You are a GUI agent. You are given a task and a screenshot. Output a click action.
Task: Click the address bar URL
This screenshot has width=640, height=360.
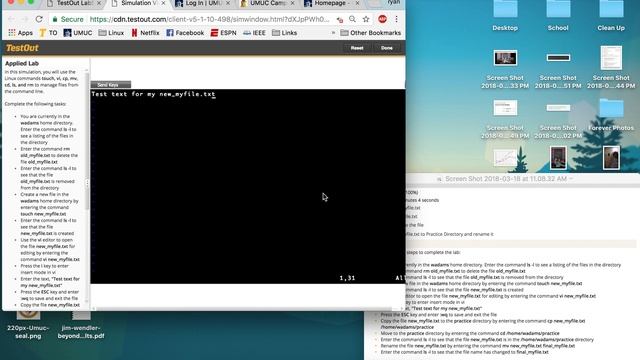pyautogui.click(x=209, y=19)
